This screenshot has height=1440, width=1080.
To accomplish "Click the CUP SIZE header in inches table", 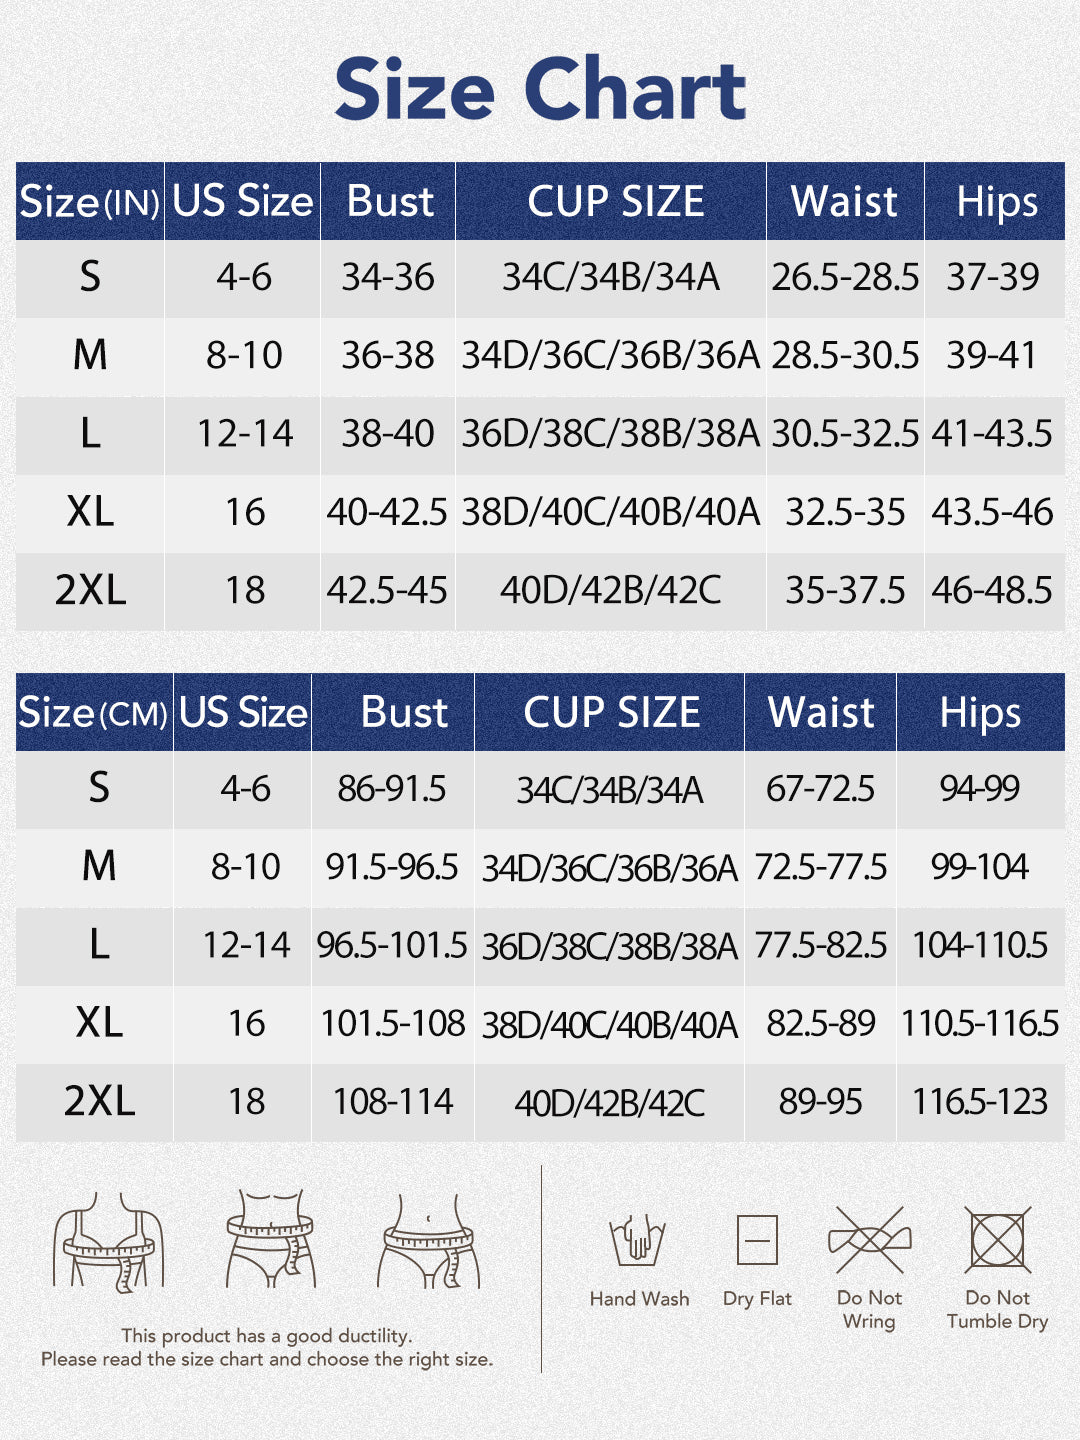I will (615, 202).
